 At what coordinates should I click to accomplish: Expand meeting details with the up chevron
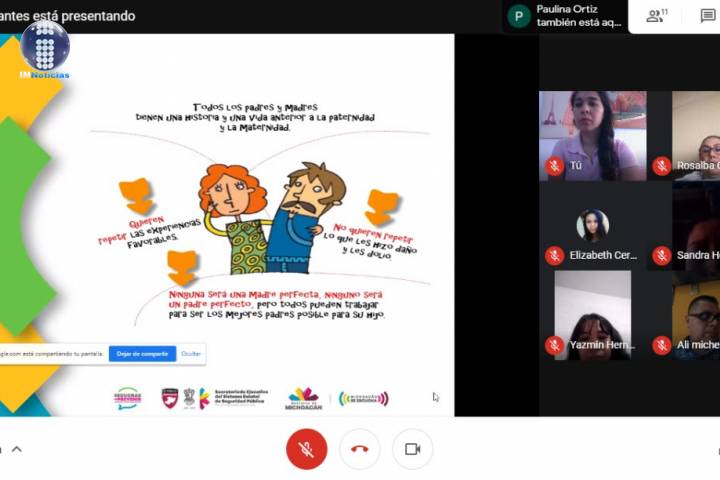click(16, 449)
